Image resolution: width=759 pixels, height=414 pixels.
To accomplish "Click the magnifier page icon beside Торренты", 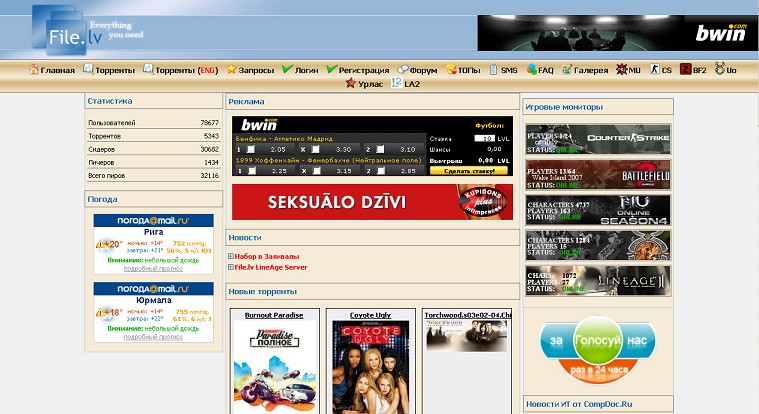I will point(88,69).
